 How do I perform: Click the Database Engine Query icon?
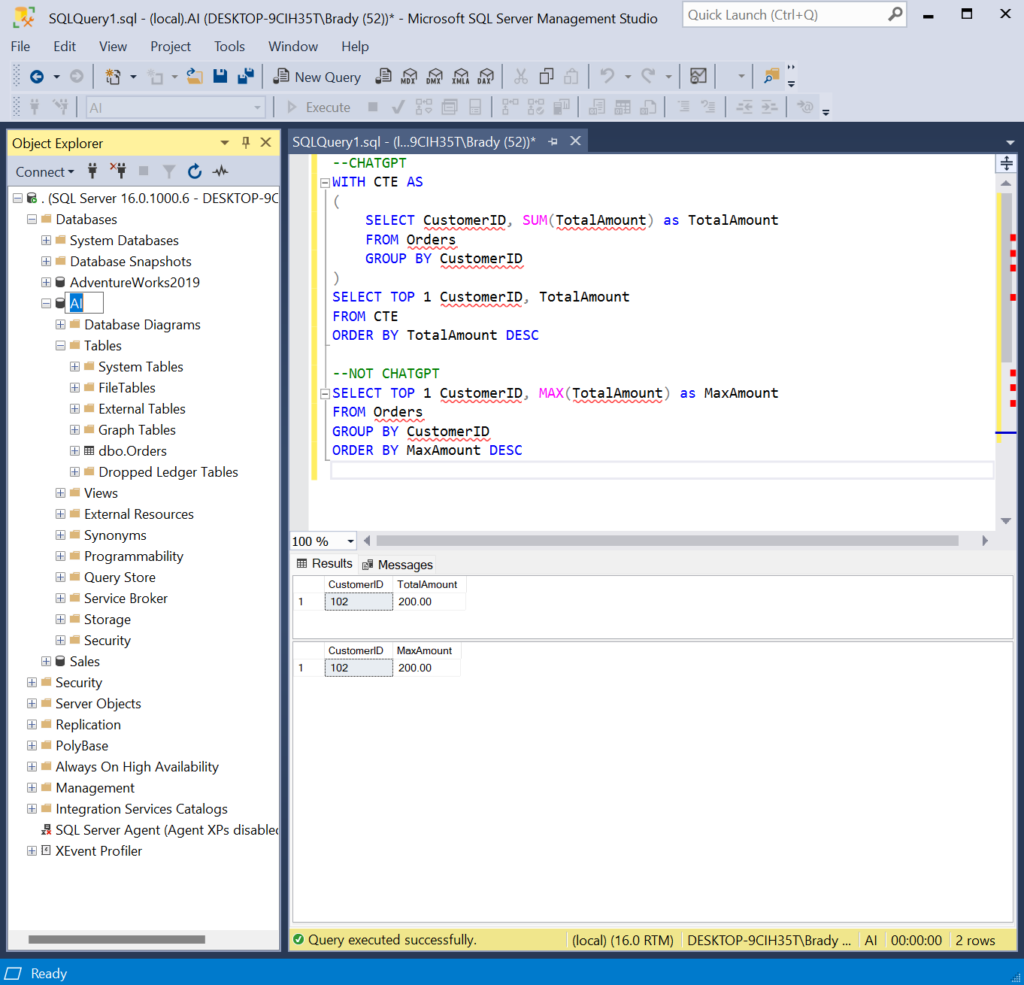(x=383, y=76)
